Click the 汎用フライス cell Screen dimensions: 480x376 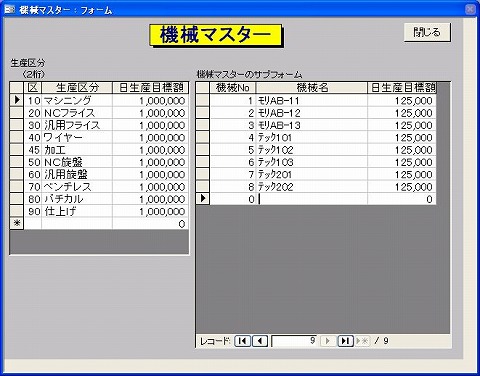point(77,125)
